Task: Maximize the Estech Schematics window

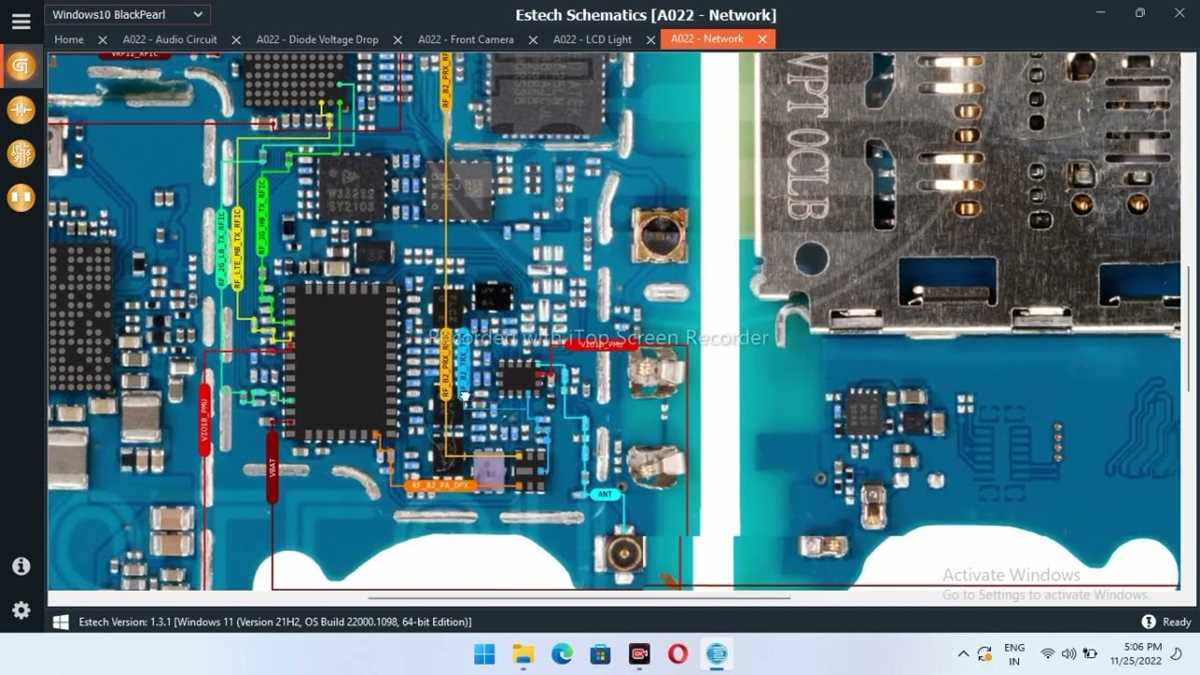Action: pyautogui.click(x=1140, y=13)
